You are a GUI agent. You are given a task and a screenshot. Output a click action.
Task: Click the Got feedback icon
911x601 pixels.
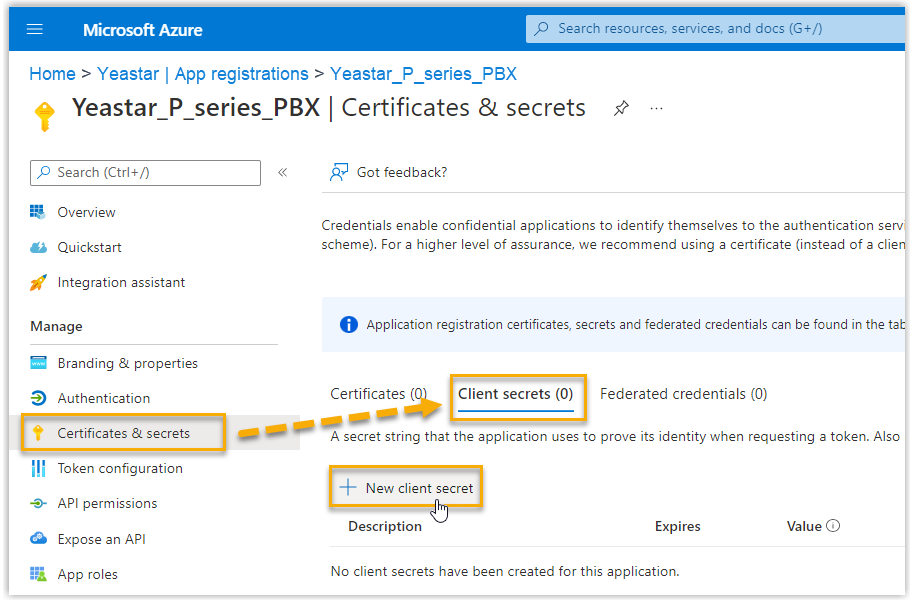coord(340,172)
